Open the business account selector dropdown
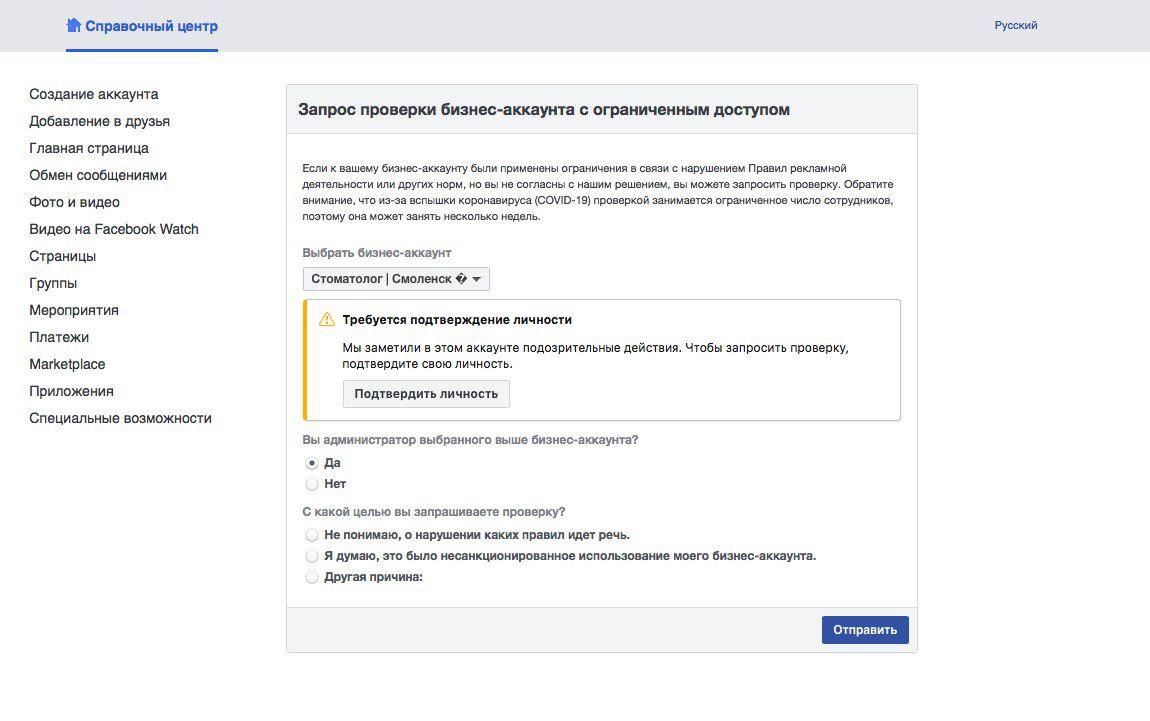The width and height of the screenshot is (1150, 721). pos(396,279)
